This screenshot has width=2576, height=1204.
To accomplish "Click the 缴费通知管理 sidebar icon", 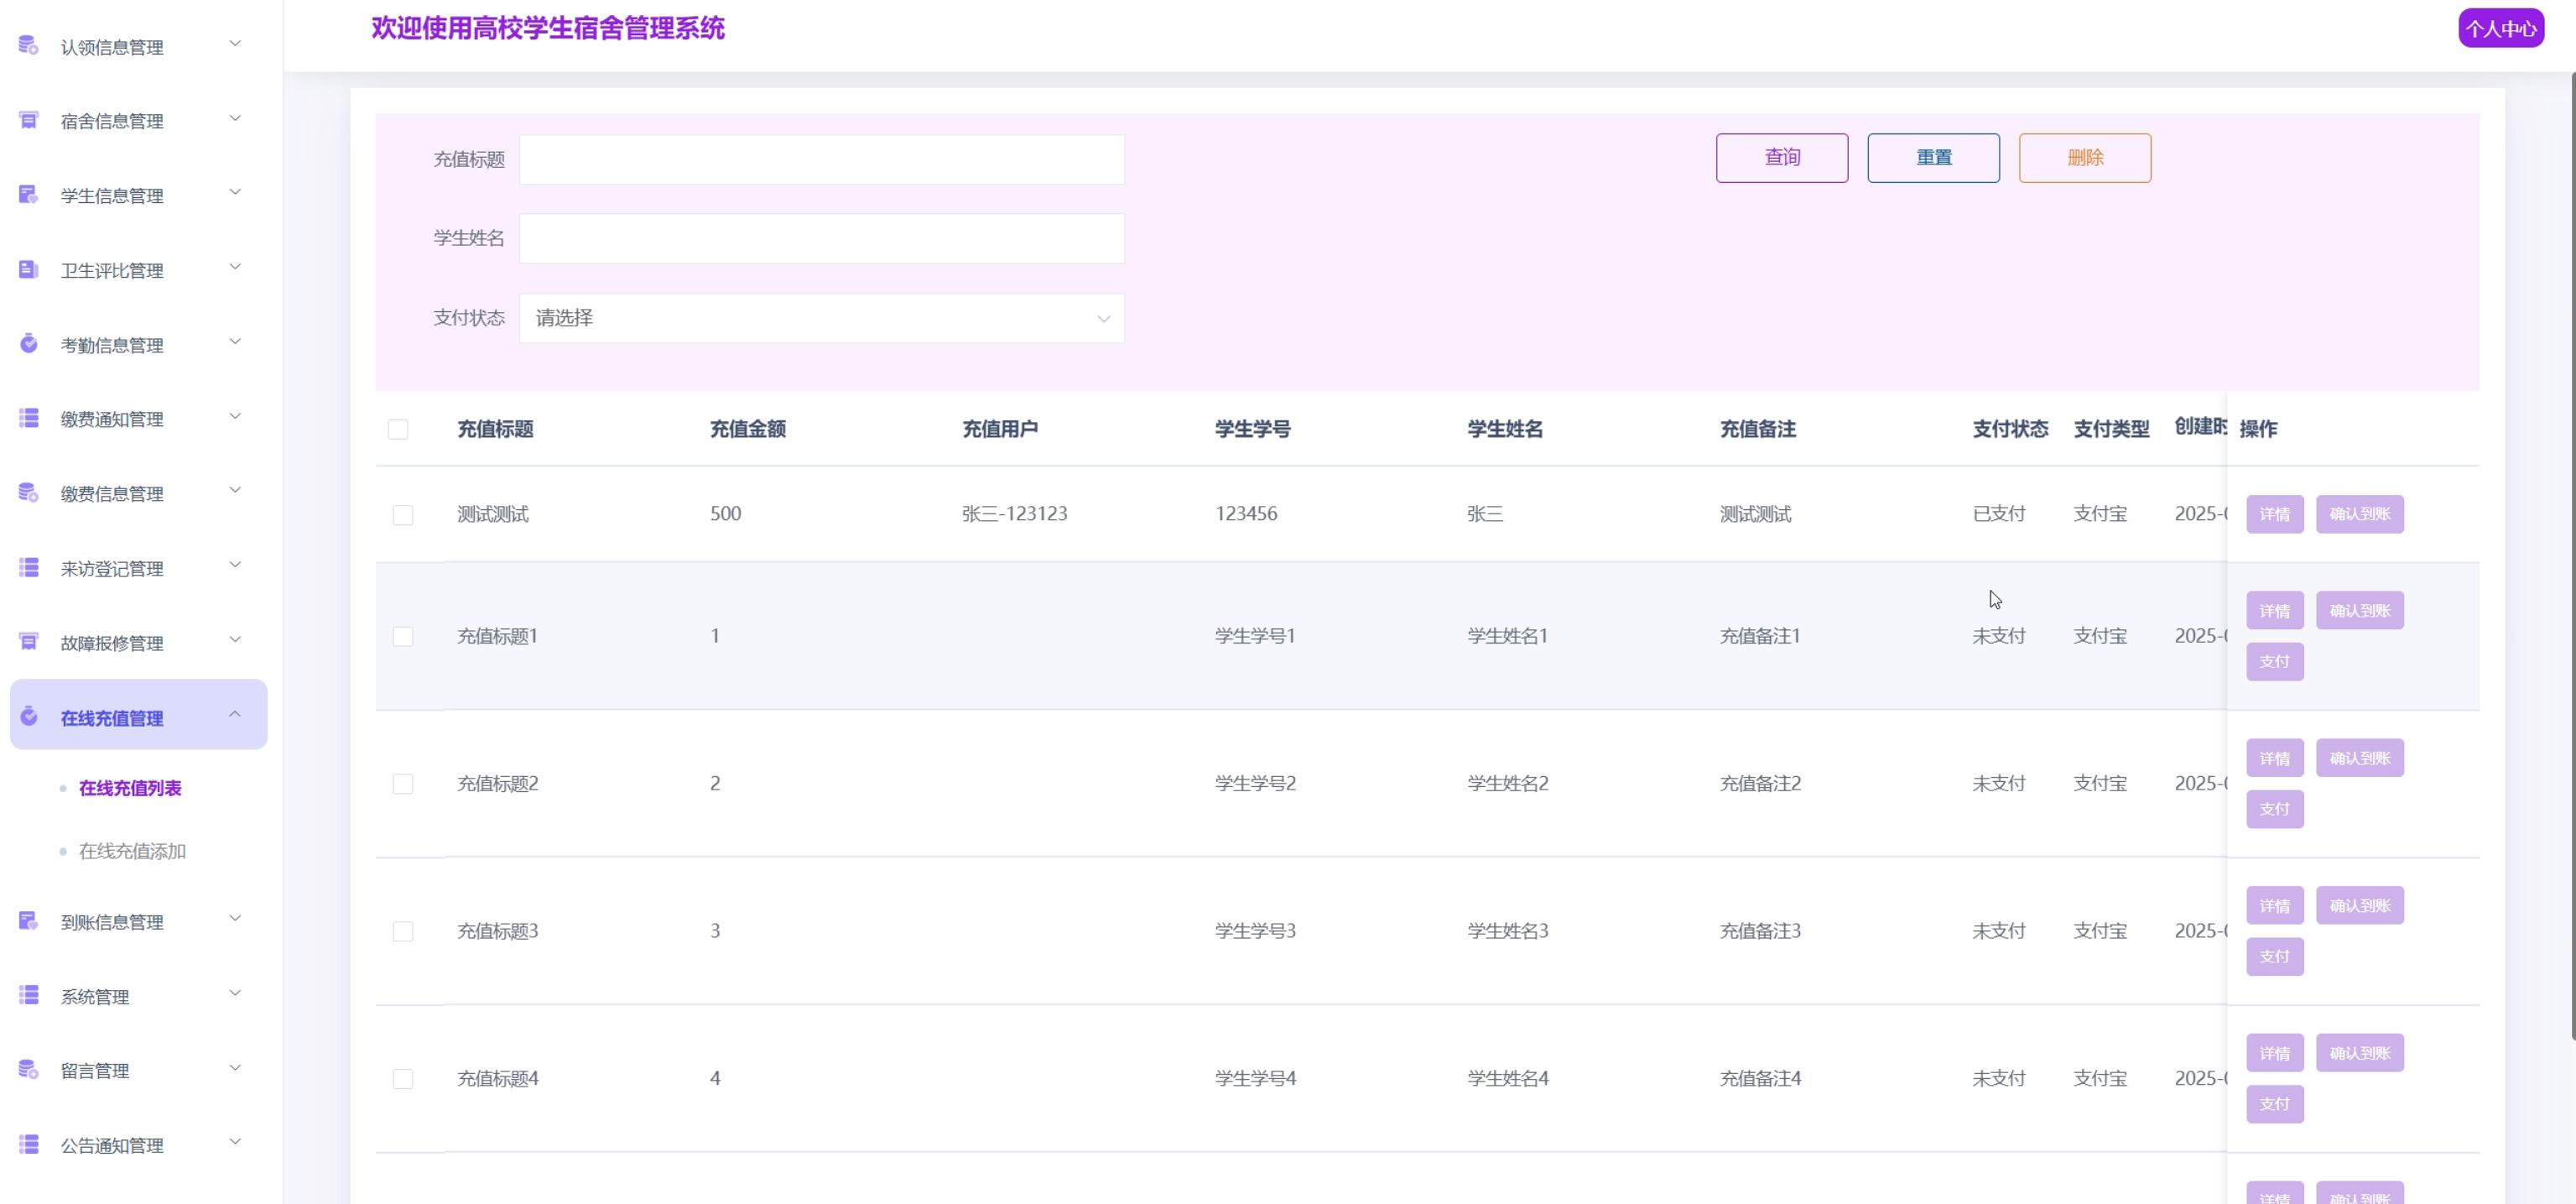I will (x=29, y=419).
